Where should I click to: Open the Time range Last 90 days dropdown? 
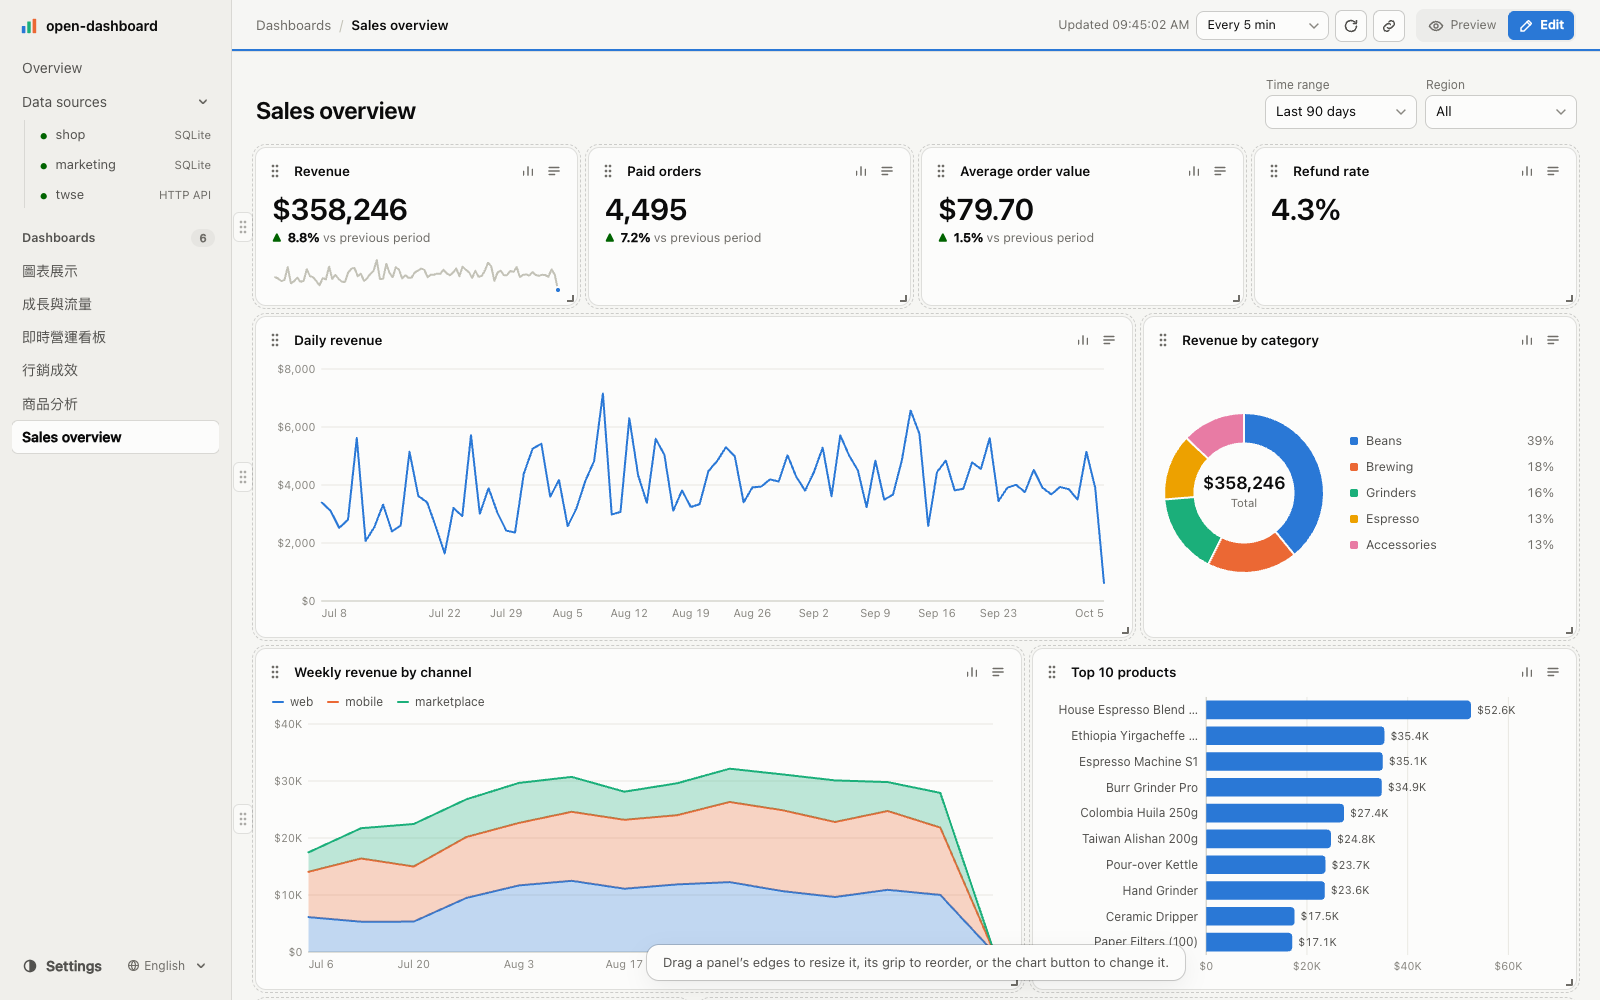pyautogui.click(x=1341, y=112)
